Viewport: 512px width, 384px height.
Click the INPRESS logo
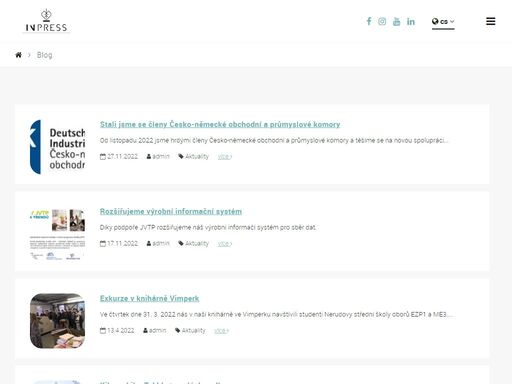tap(46, 21)
